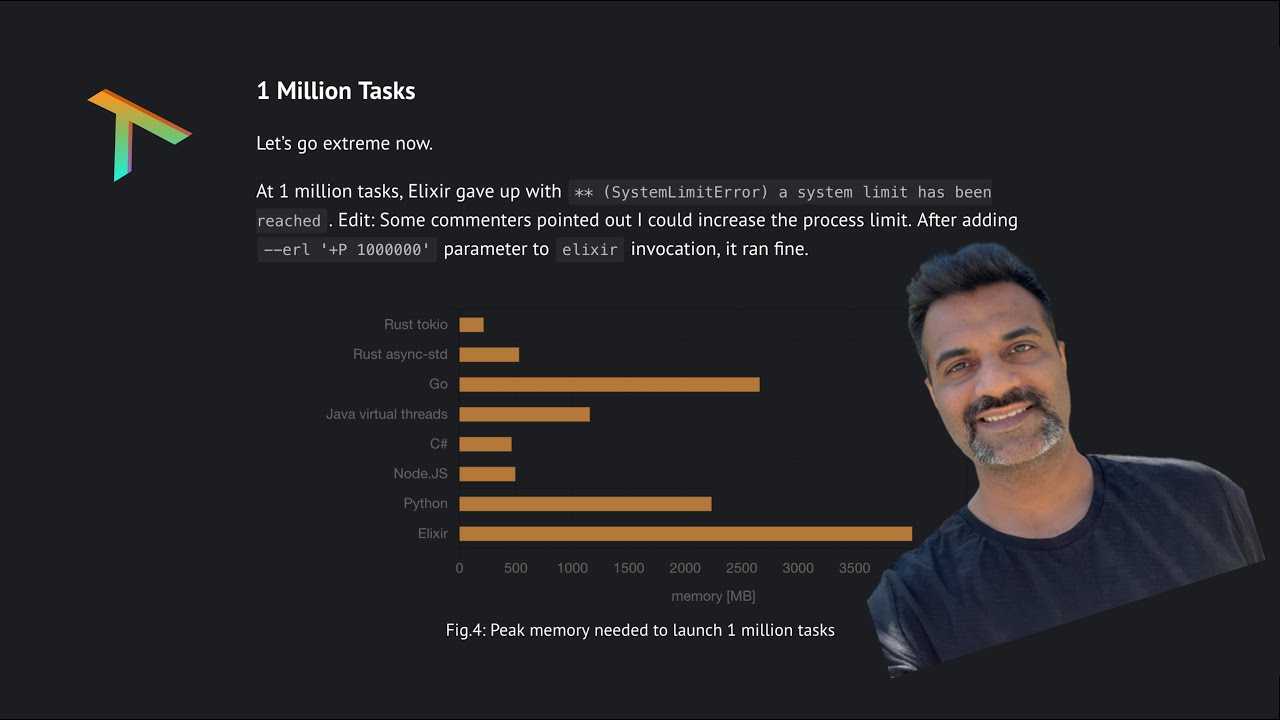The image size is (1280, 720).
Task: Click the '1 Million Tasks' heading
Action: click(336, 91)
